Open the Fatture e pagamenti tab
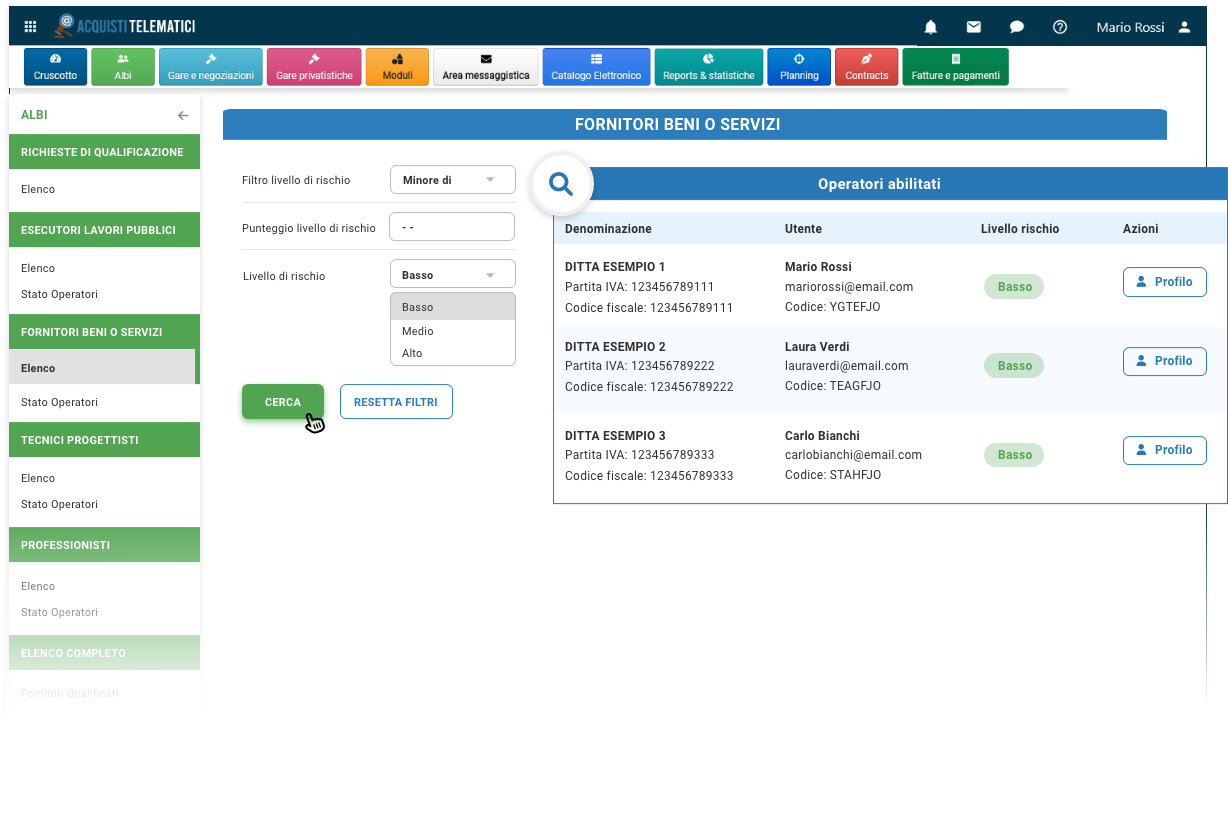 [x=955, y=67]
